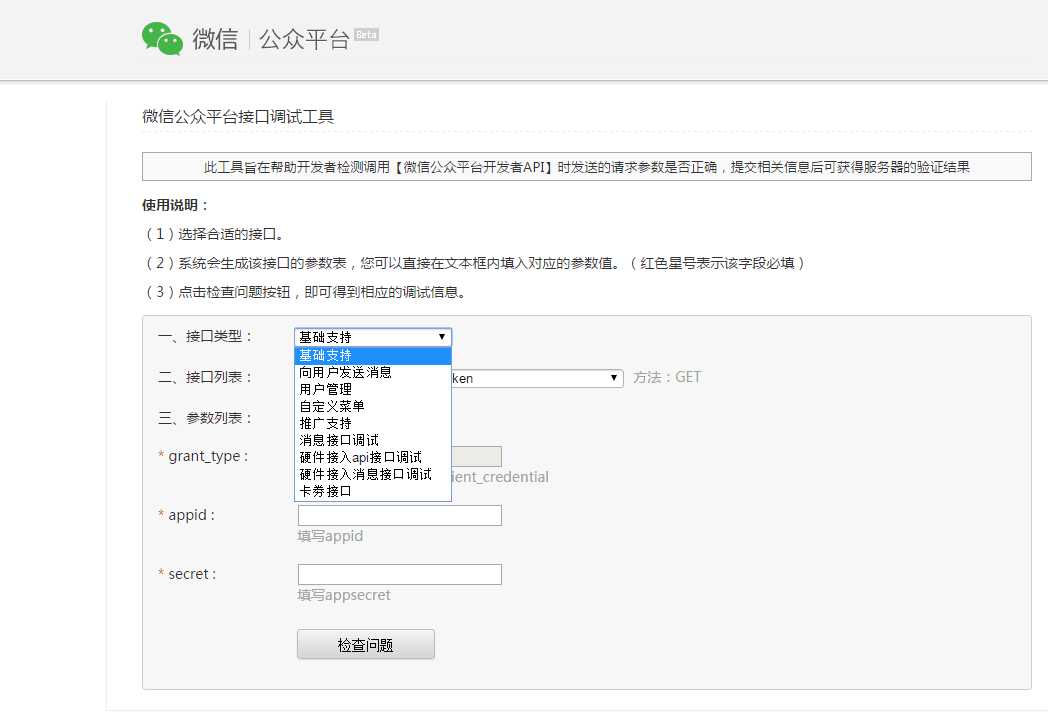Click instruction （3）点击检查问题按钮 text

tap(305, 292)
